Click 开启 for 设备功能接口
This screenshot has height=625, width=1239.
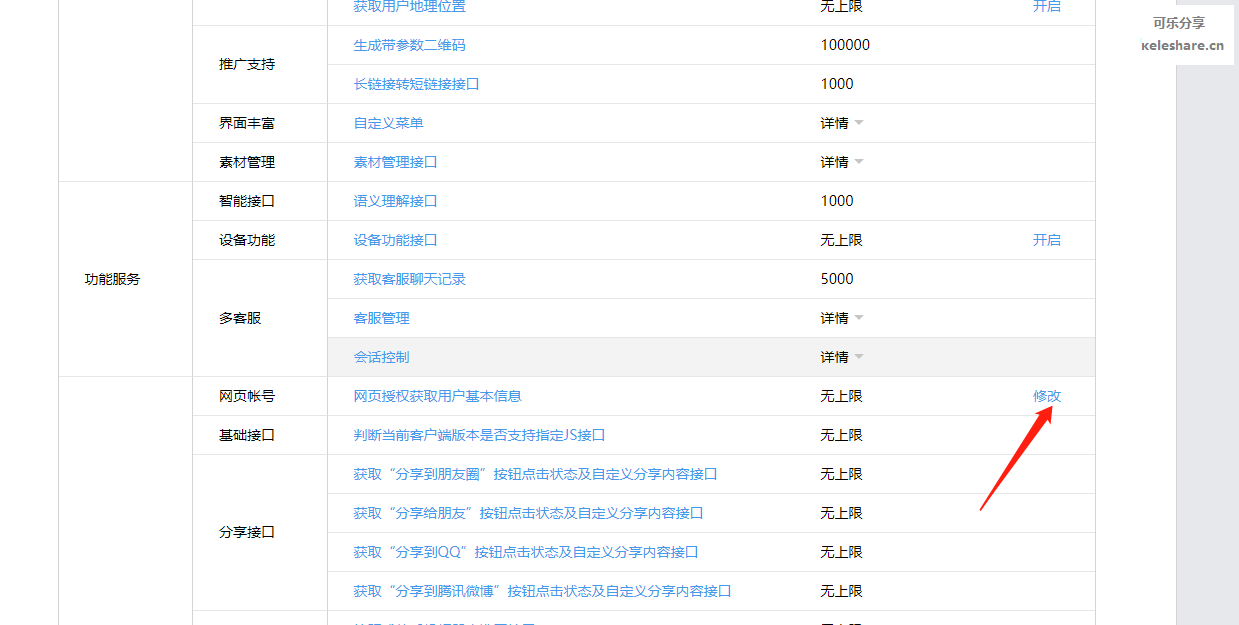(x=1047, y=240)
